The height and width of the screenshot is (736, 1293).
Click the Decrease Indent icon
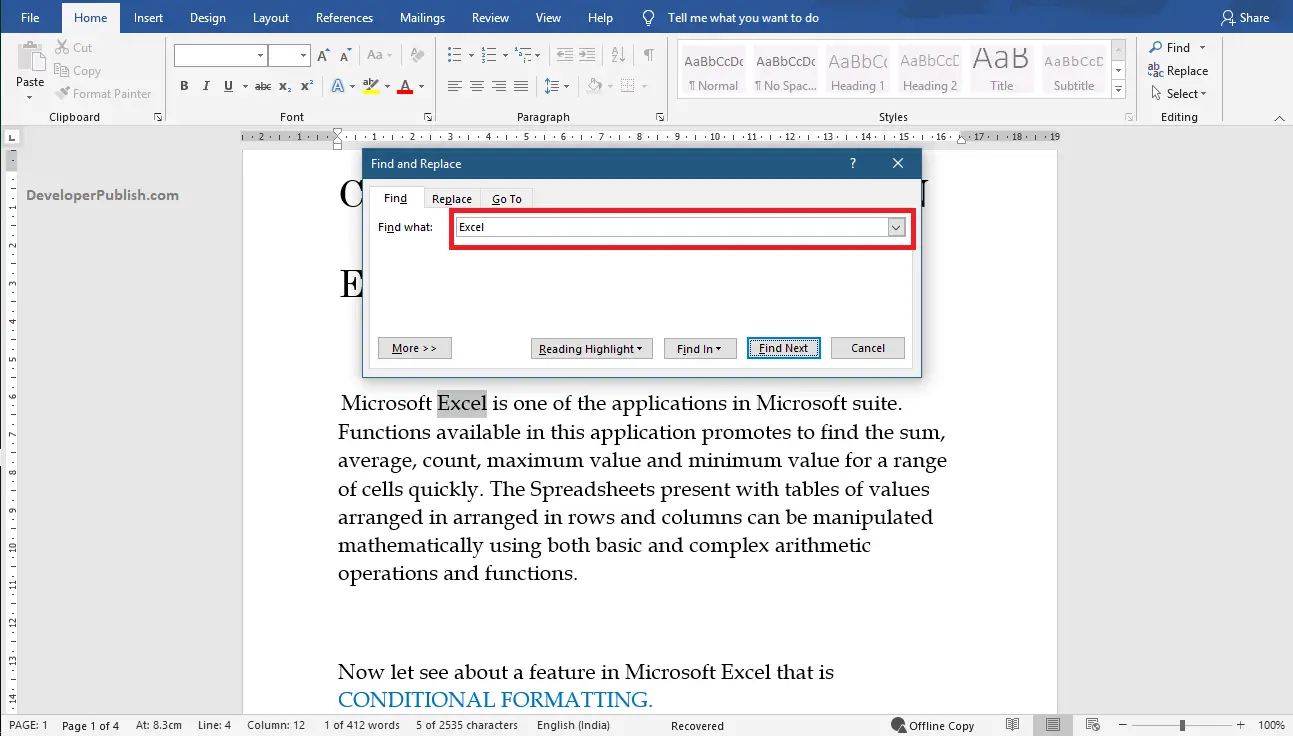click(x=565, y=55)
